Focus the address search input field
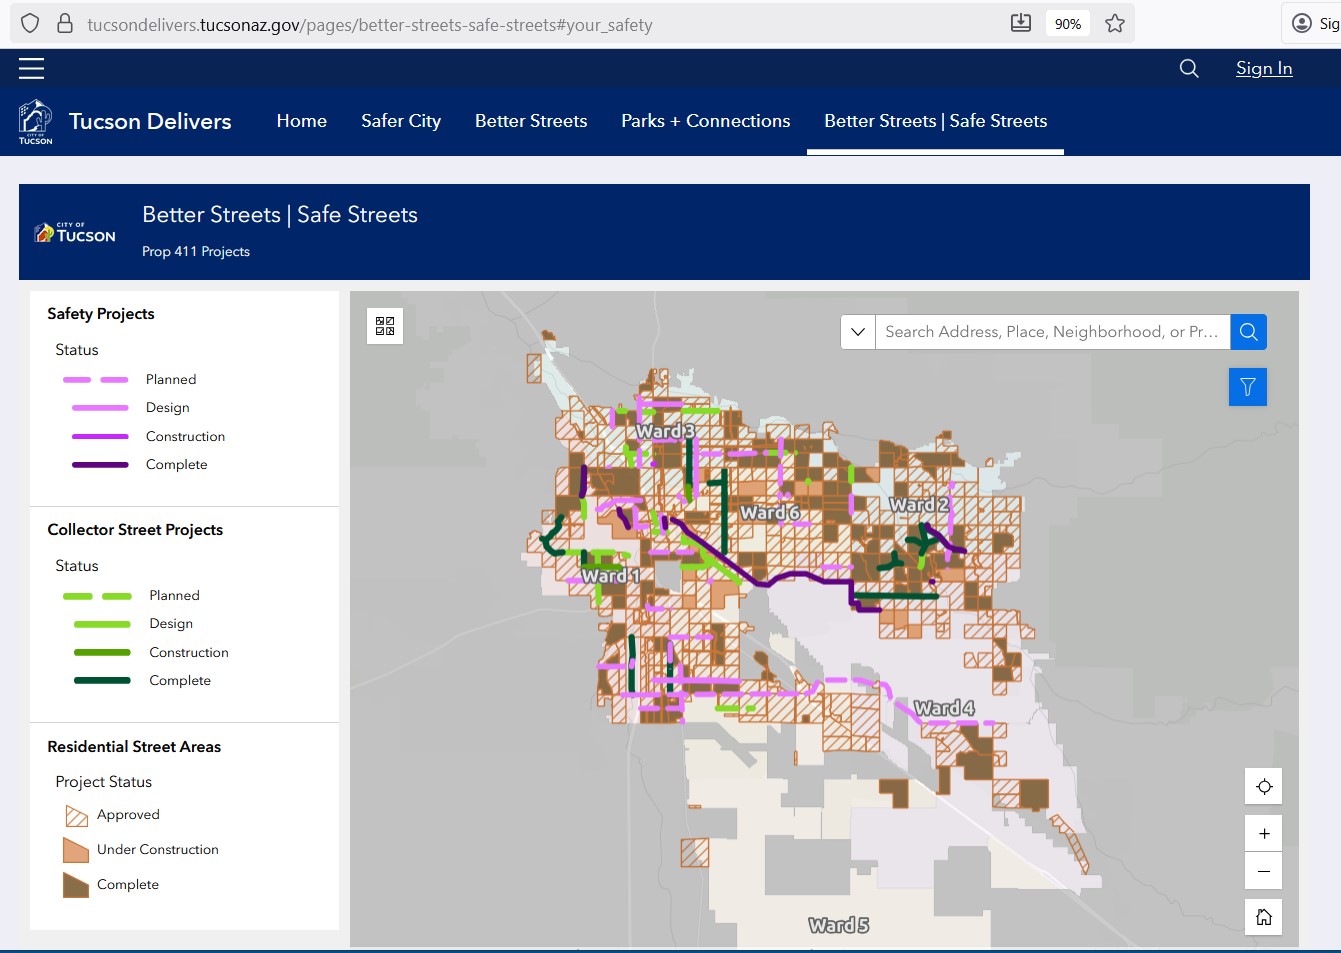1341x953 pixels. 1050,332
